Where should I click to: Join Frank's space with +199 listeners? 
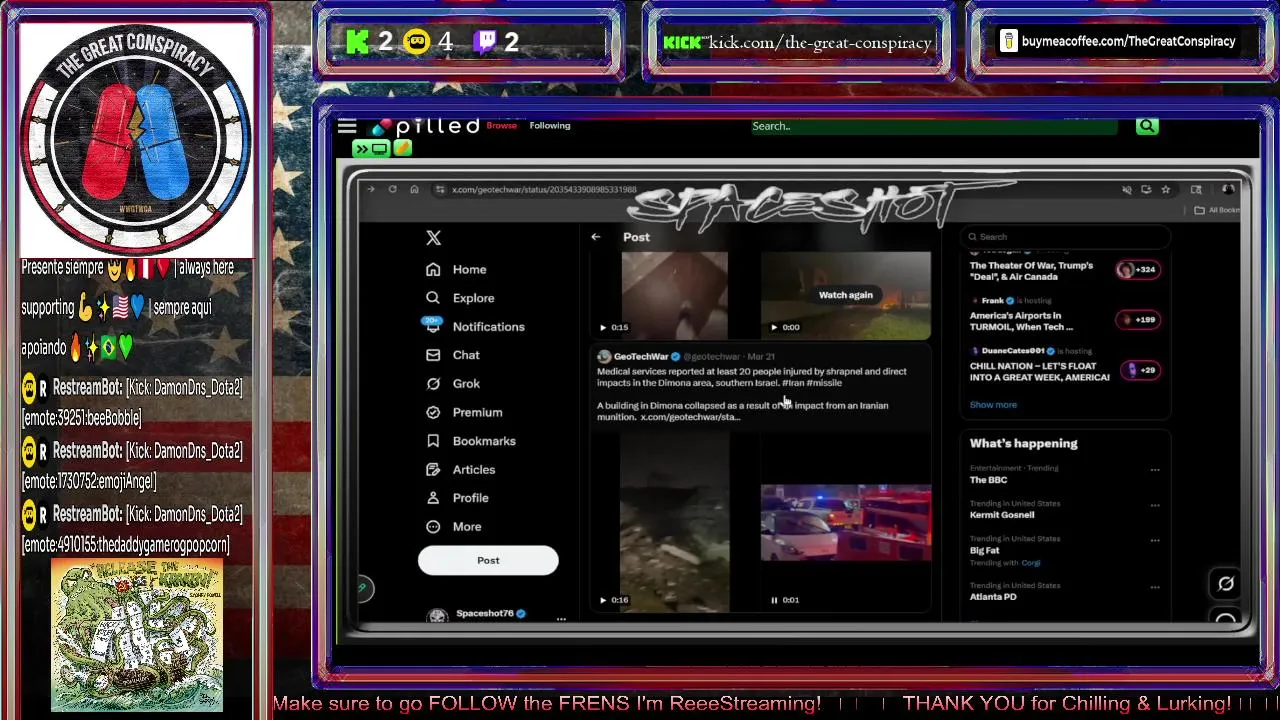pyautogui.click(x=1138, y=320)
